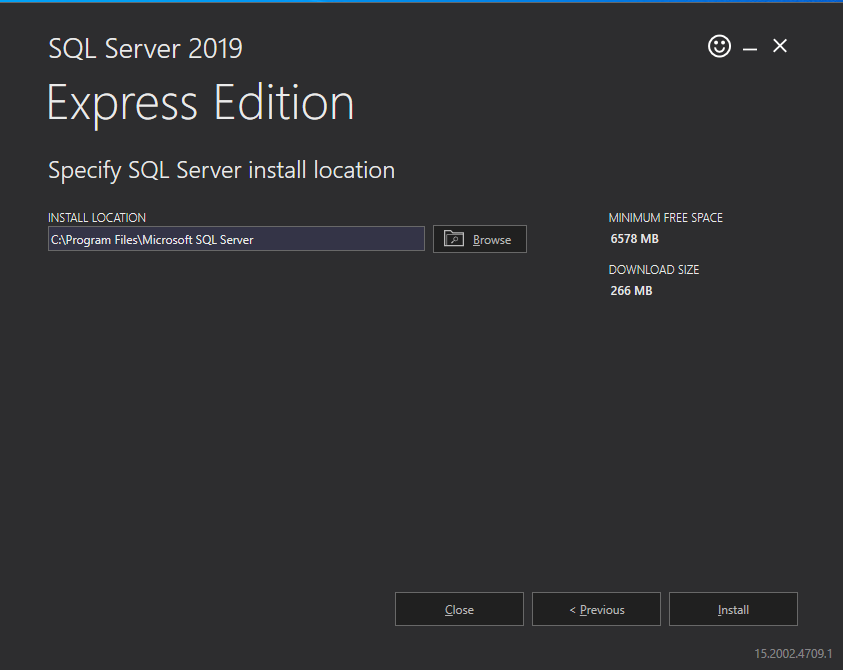Minimize the SQL Server installer window
The width and height of the screenshot is (843, 670).
coord(749,49)
